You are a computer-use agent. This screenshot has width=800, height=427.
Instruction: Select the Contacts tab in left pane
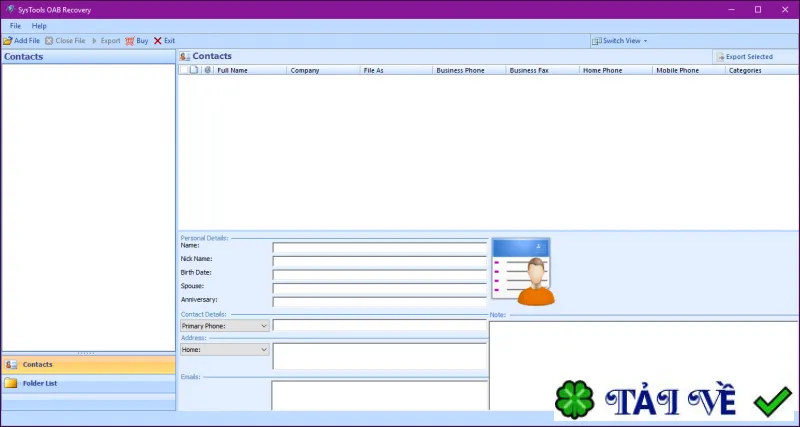click(x=88, y=365)
